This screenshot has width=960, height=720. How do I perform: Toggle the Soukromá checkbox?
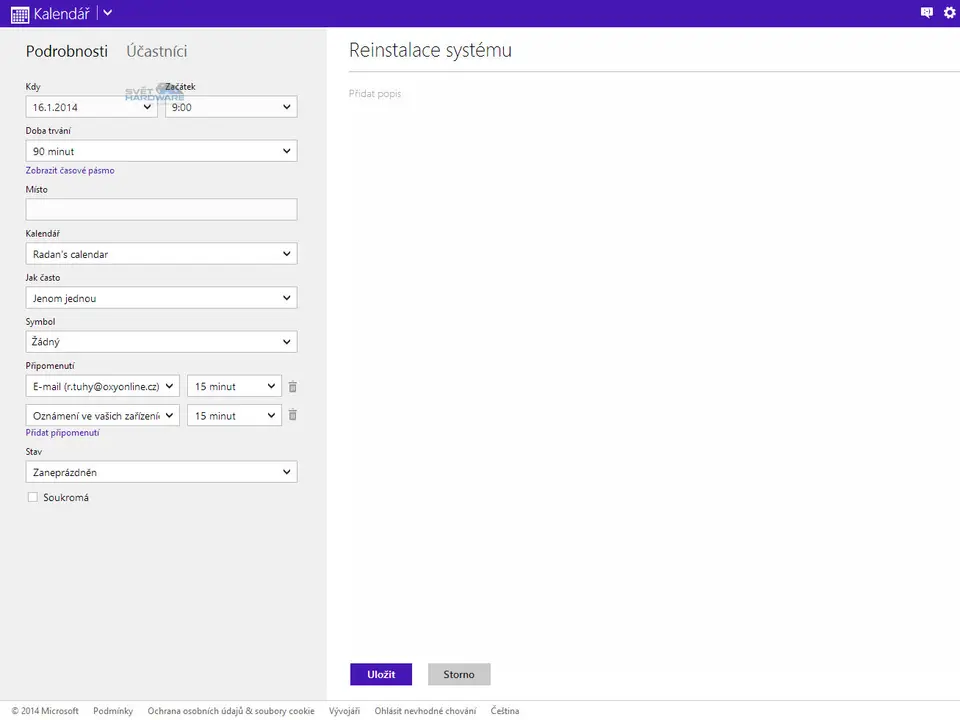33,497
